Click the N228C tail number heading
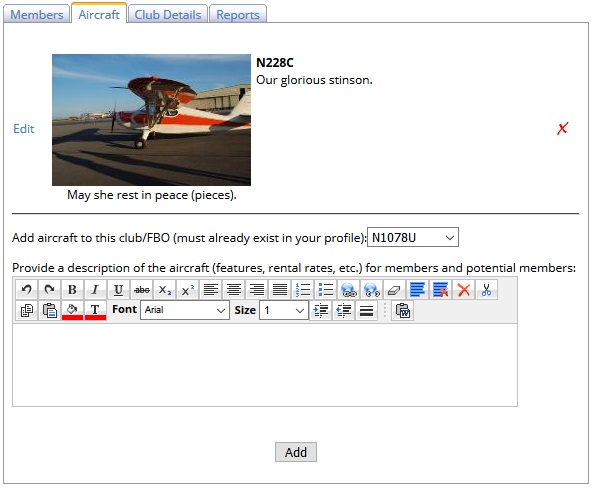 pos(275,62)
